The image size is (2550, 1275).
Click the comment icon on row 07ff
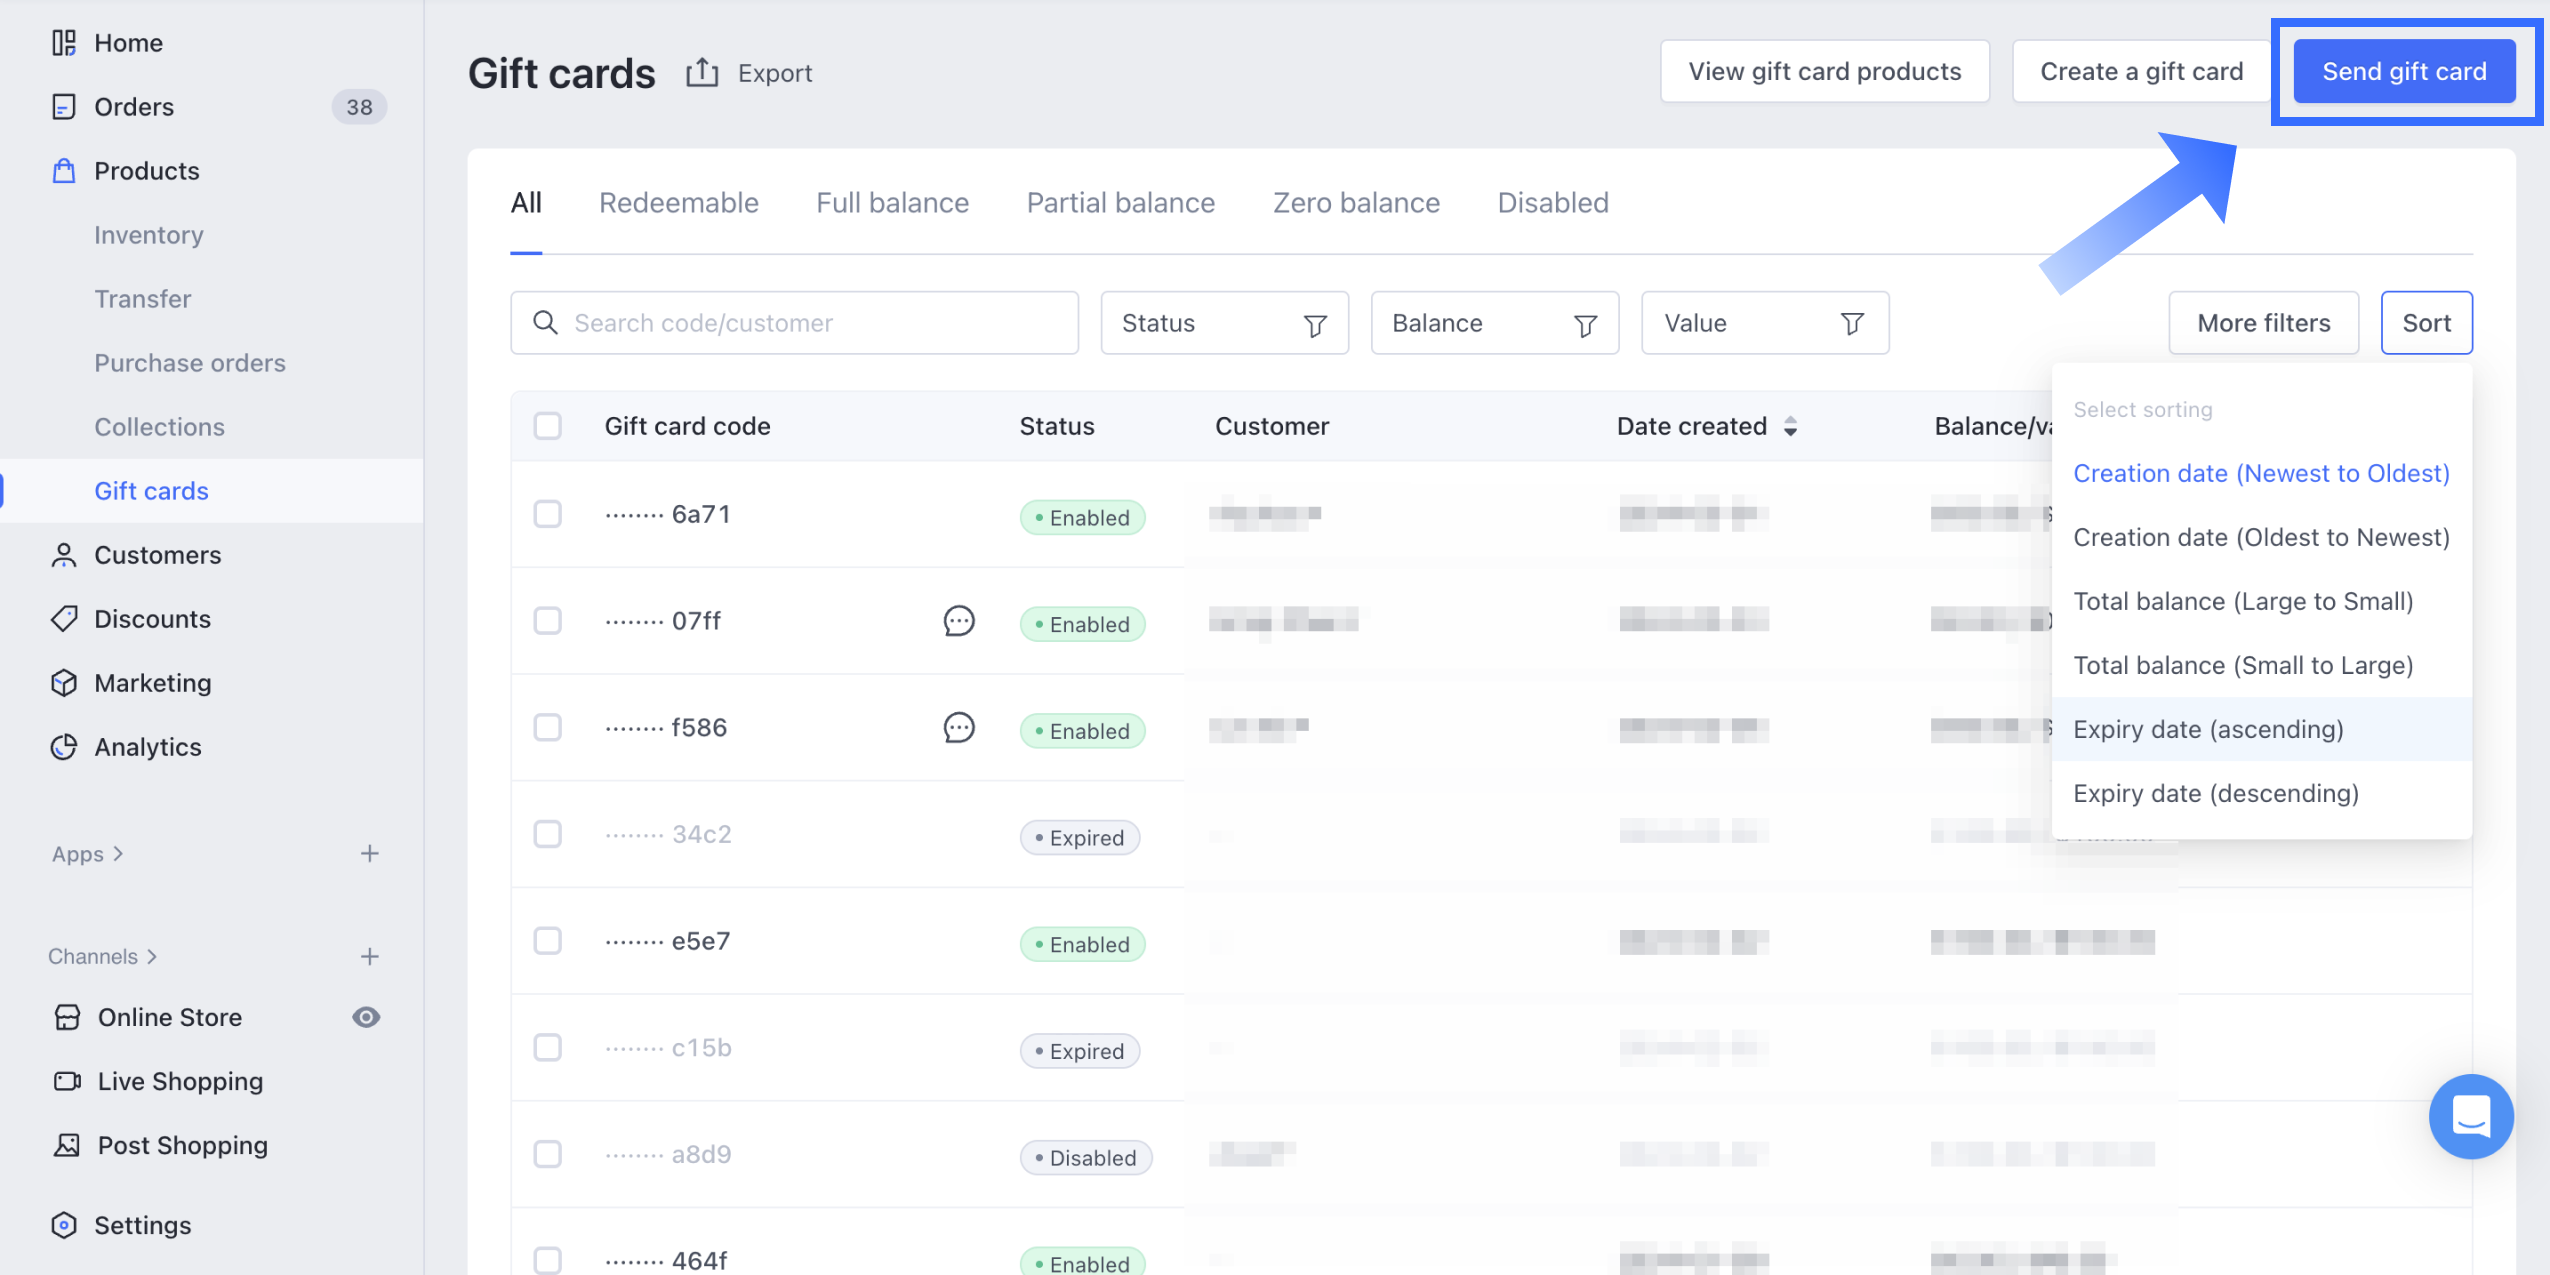[958, 621]
